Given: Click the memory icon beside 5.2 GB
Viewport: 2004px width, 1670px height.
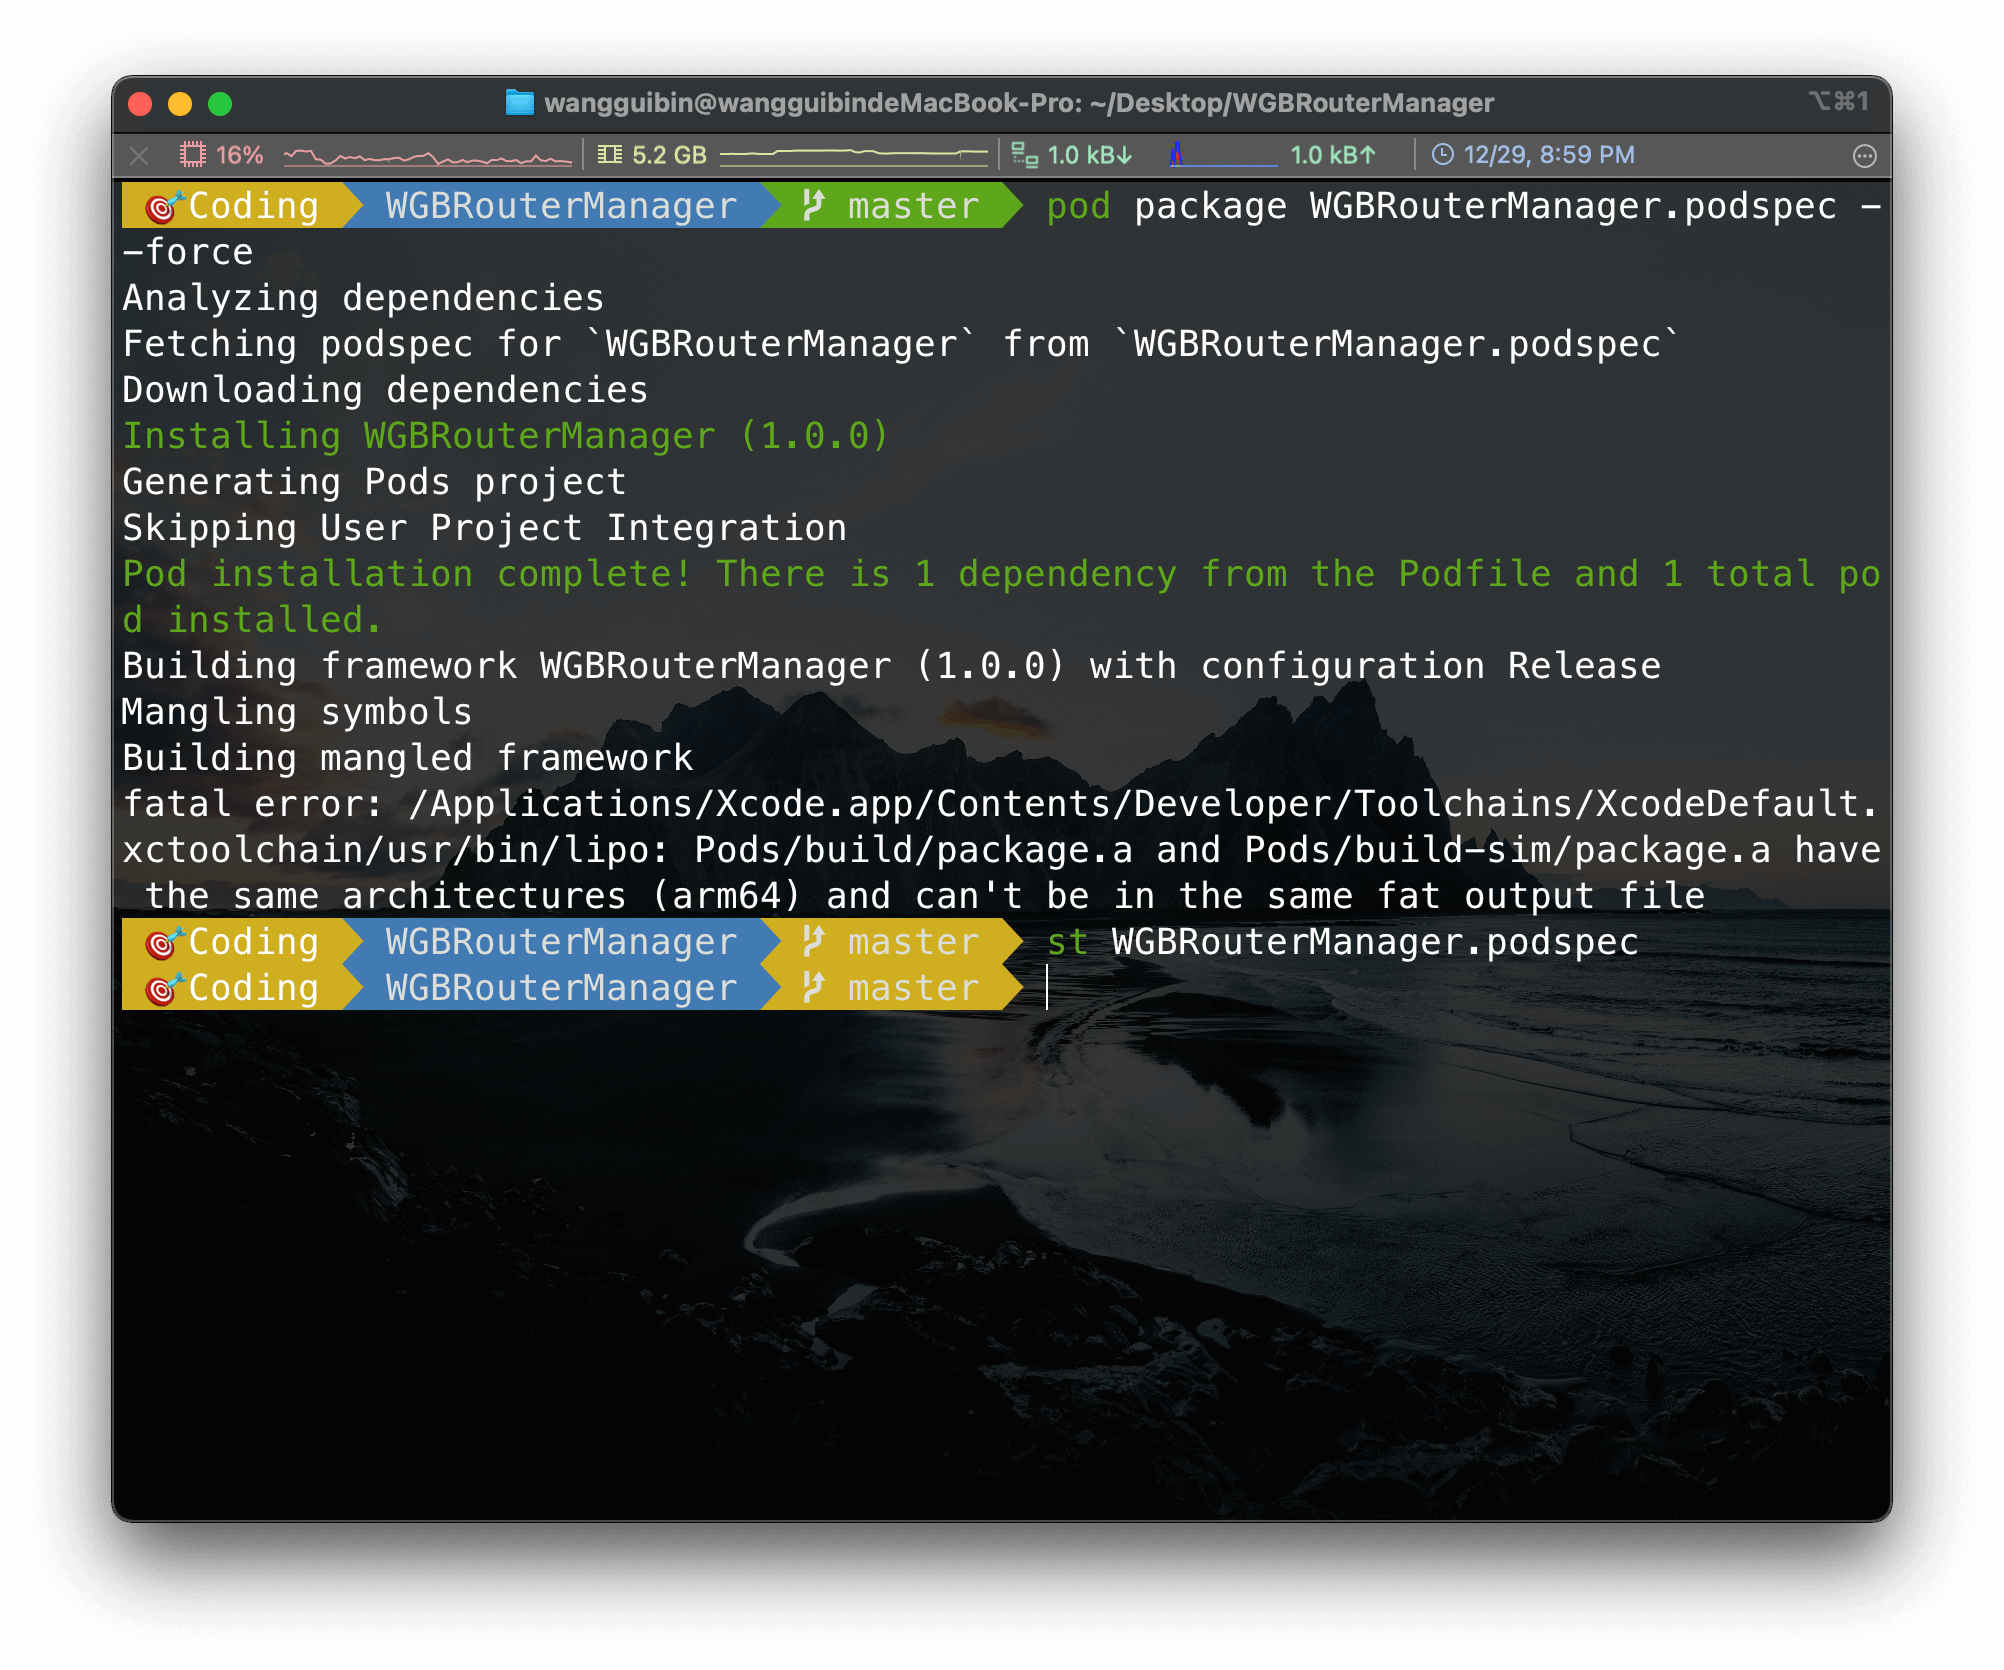Looking at the screenshot, I should click(609, 155).
